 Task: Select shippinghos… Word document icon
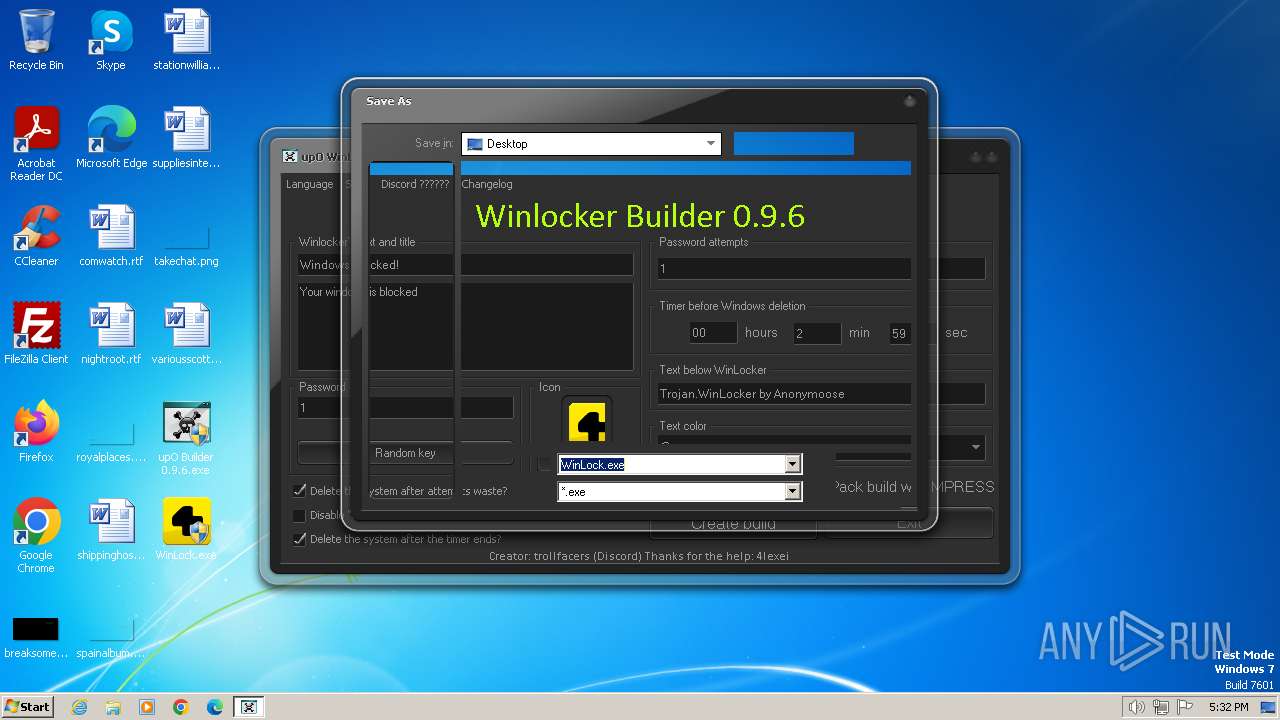click(111, 531)
